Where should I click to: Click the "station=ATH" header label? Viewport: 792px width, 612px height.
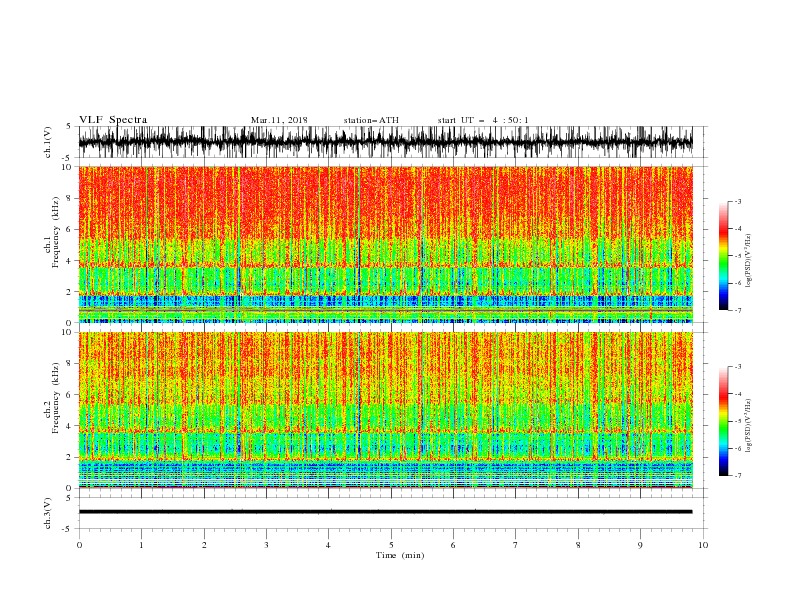(x=371, y=120)
